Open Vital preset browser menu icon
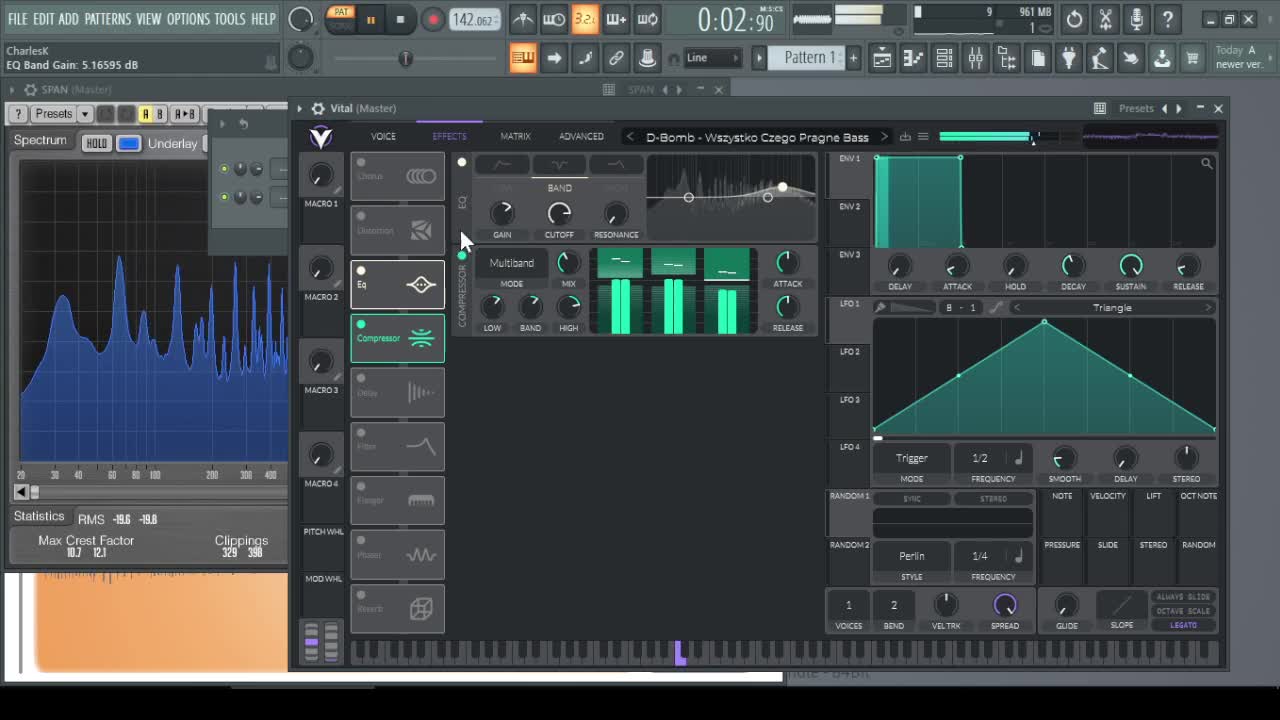This screenshot has width=1280, height=720. [x=923, y=137]
